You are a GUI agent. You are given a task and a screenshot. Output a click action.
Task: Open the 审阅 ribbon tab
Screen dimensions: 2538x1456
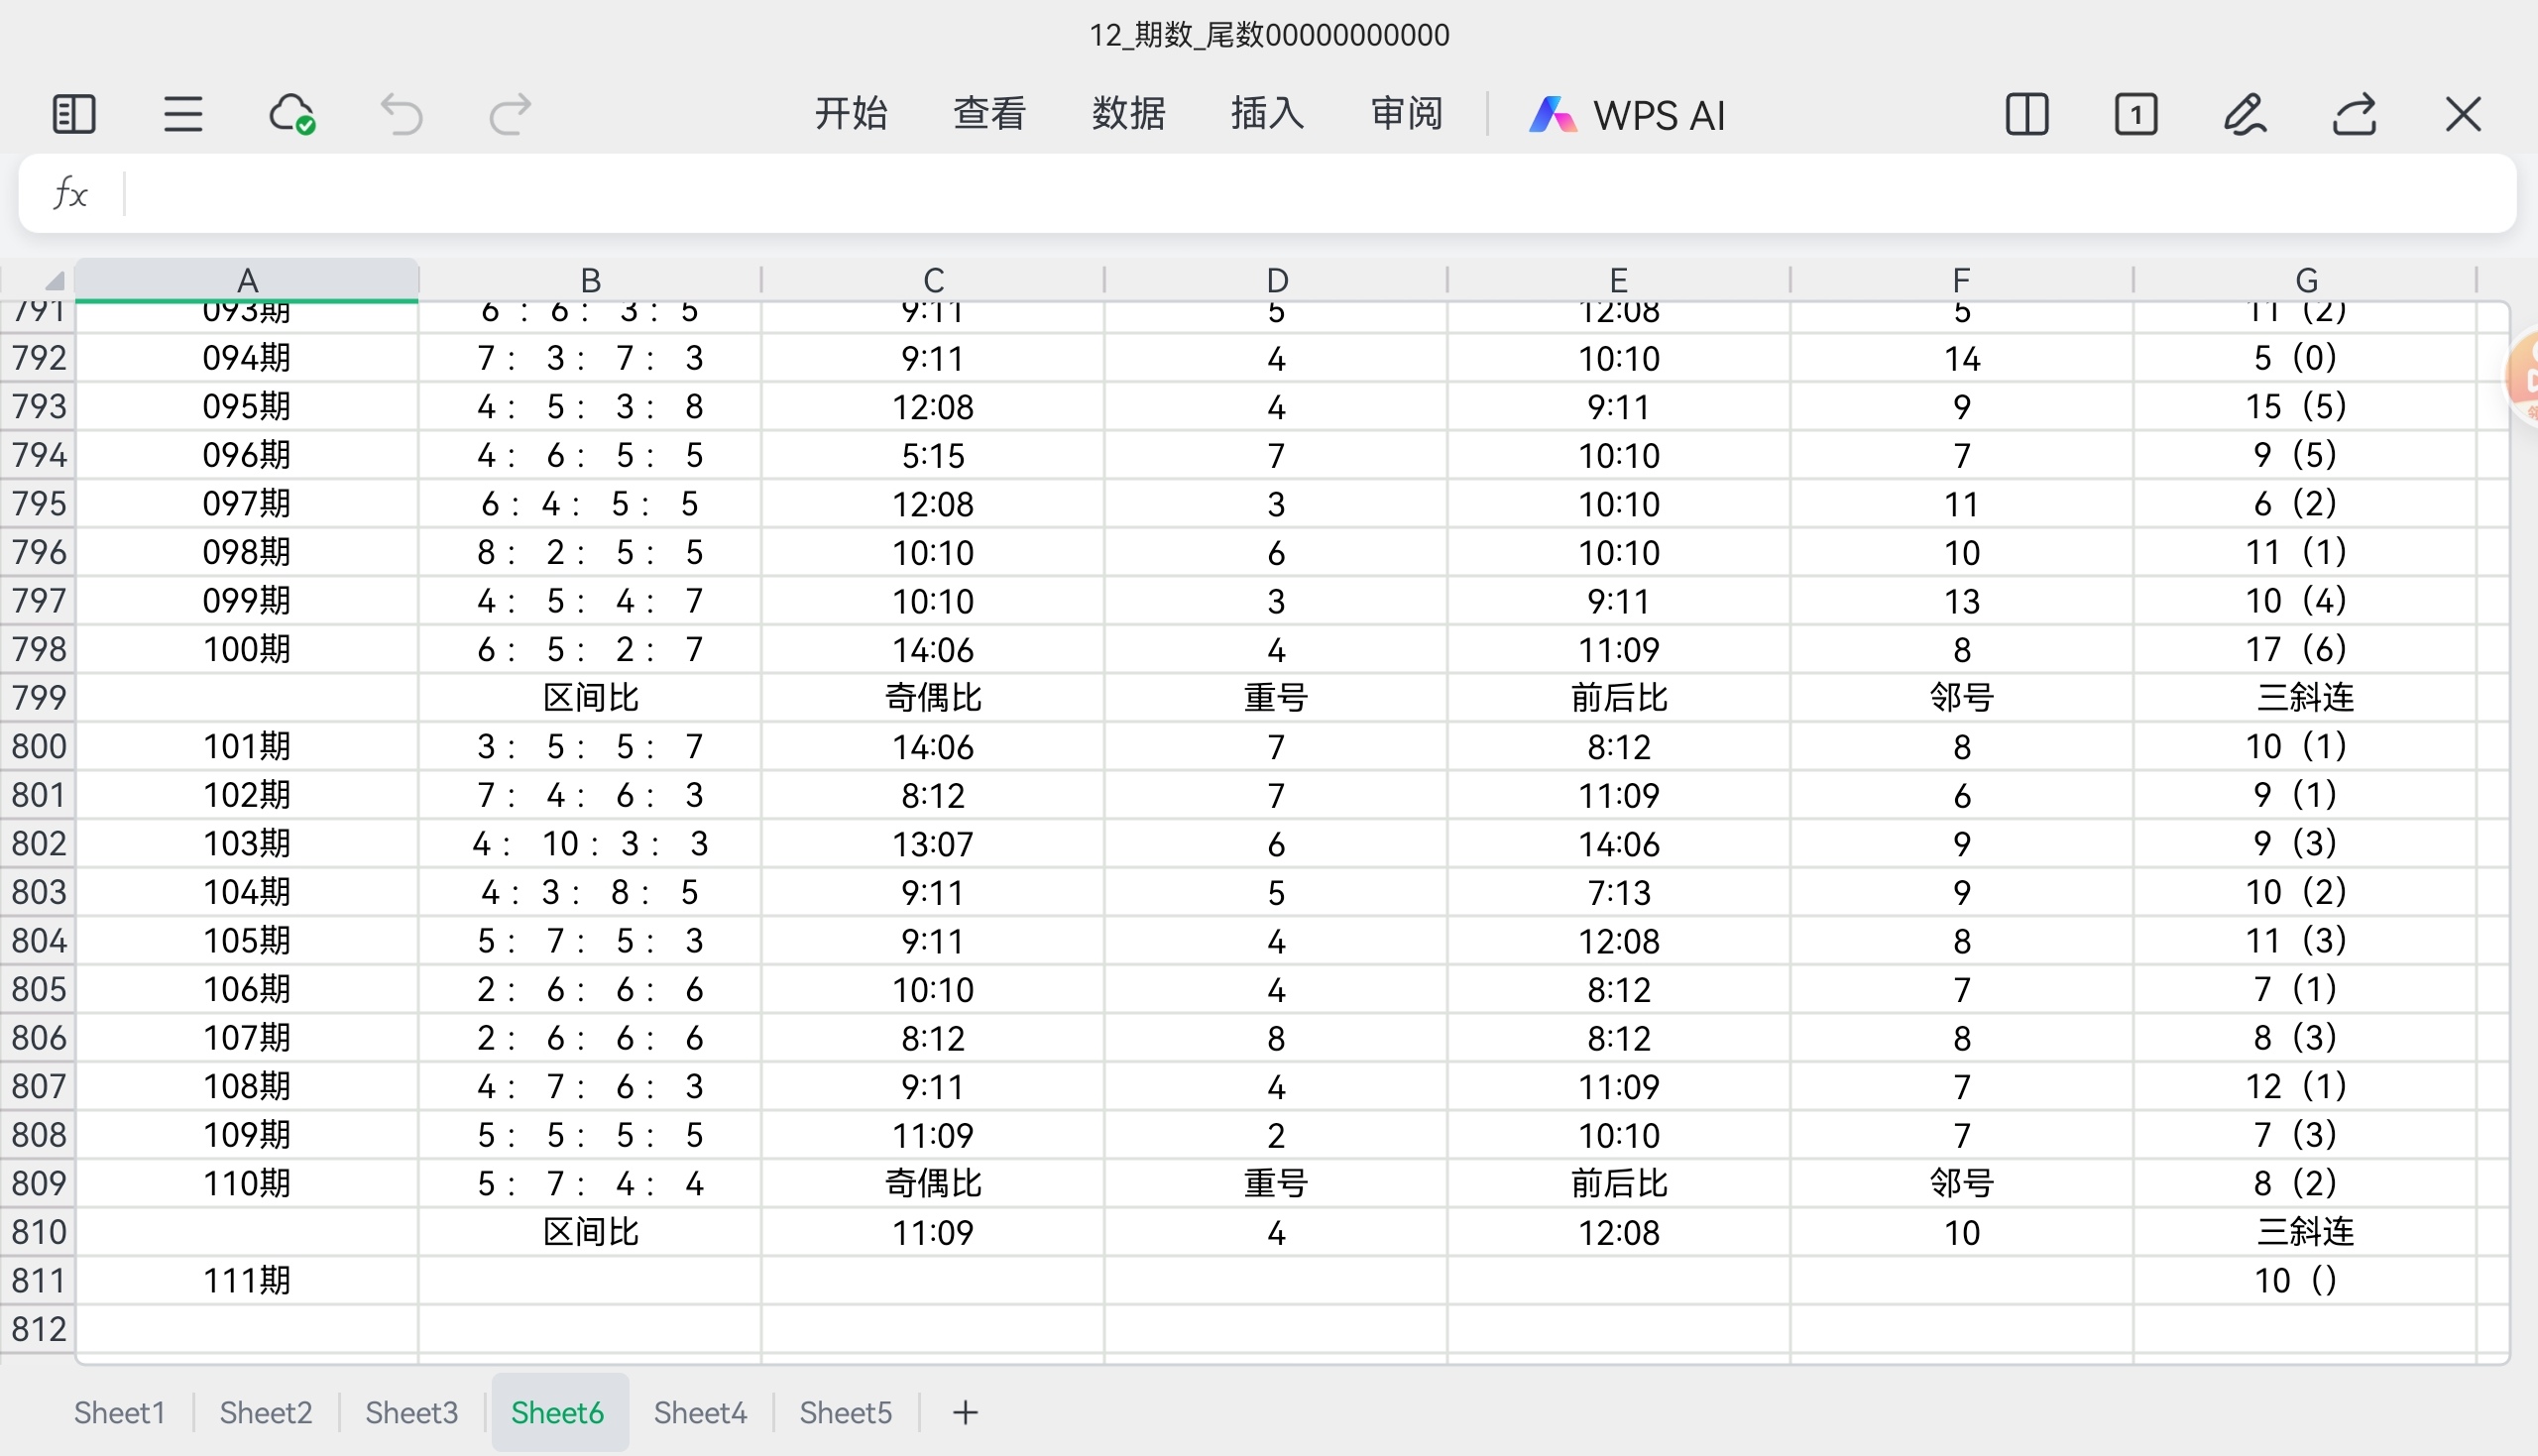[x=1405, y=114]
